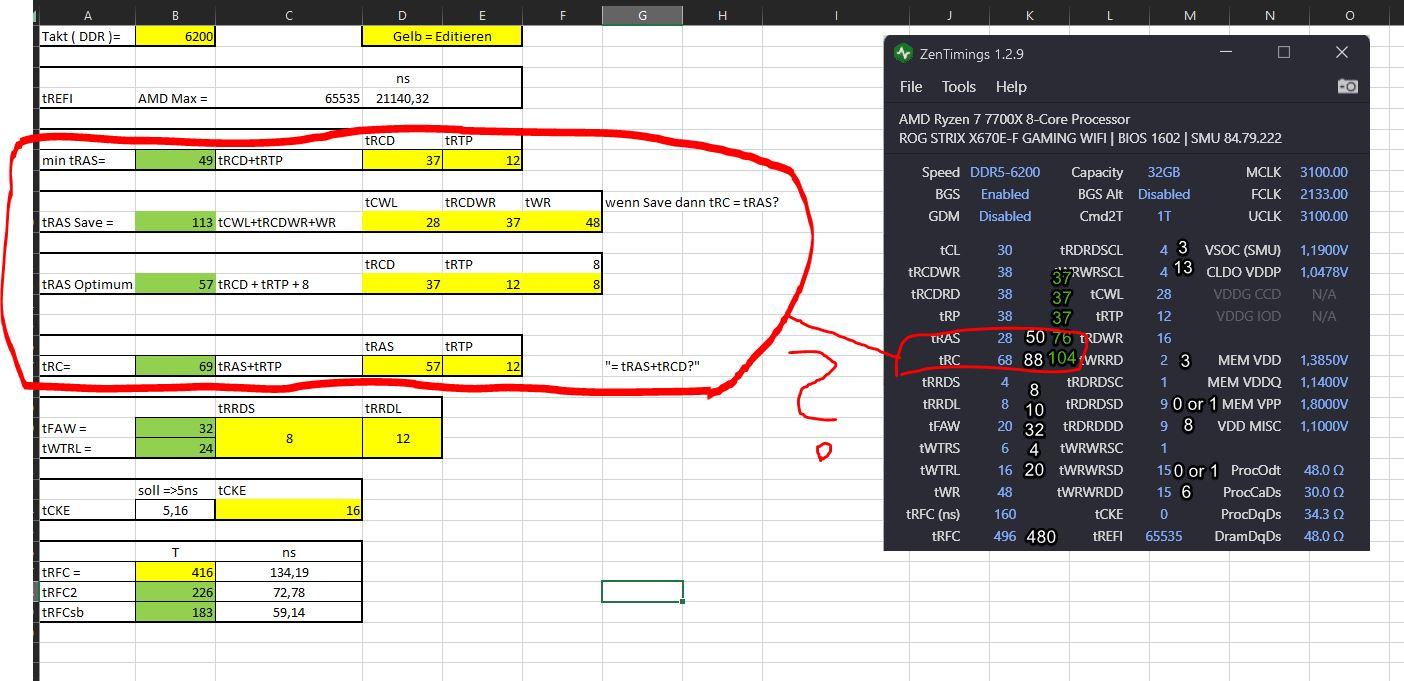Select the 'tCWL+tRCDWR+WR' formula text cell
This screenshot has height=681, width=1404.
pyautogui.click(x=289, y=222)
